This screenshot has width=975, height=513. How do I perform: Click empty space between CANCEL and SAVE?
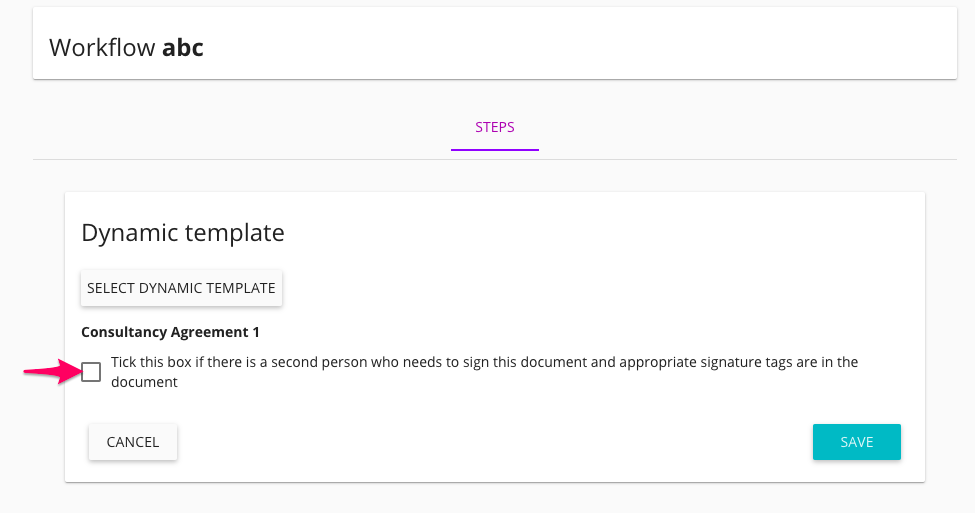coord(495,442)
